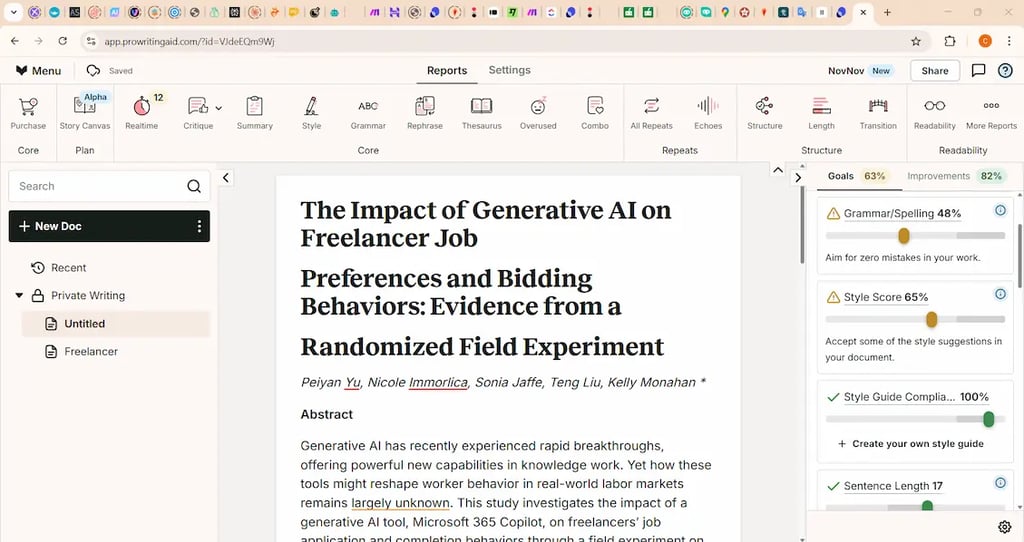The image size is (1024, 542).
Task: Open browser extensions puzzle icon
Action: point(950,41)
